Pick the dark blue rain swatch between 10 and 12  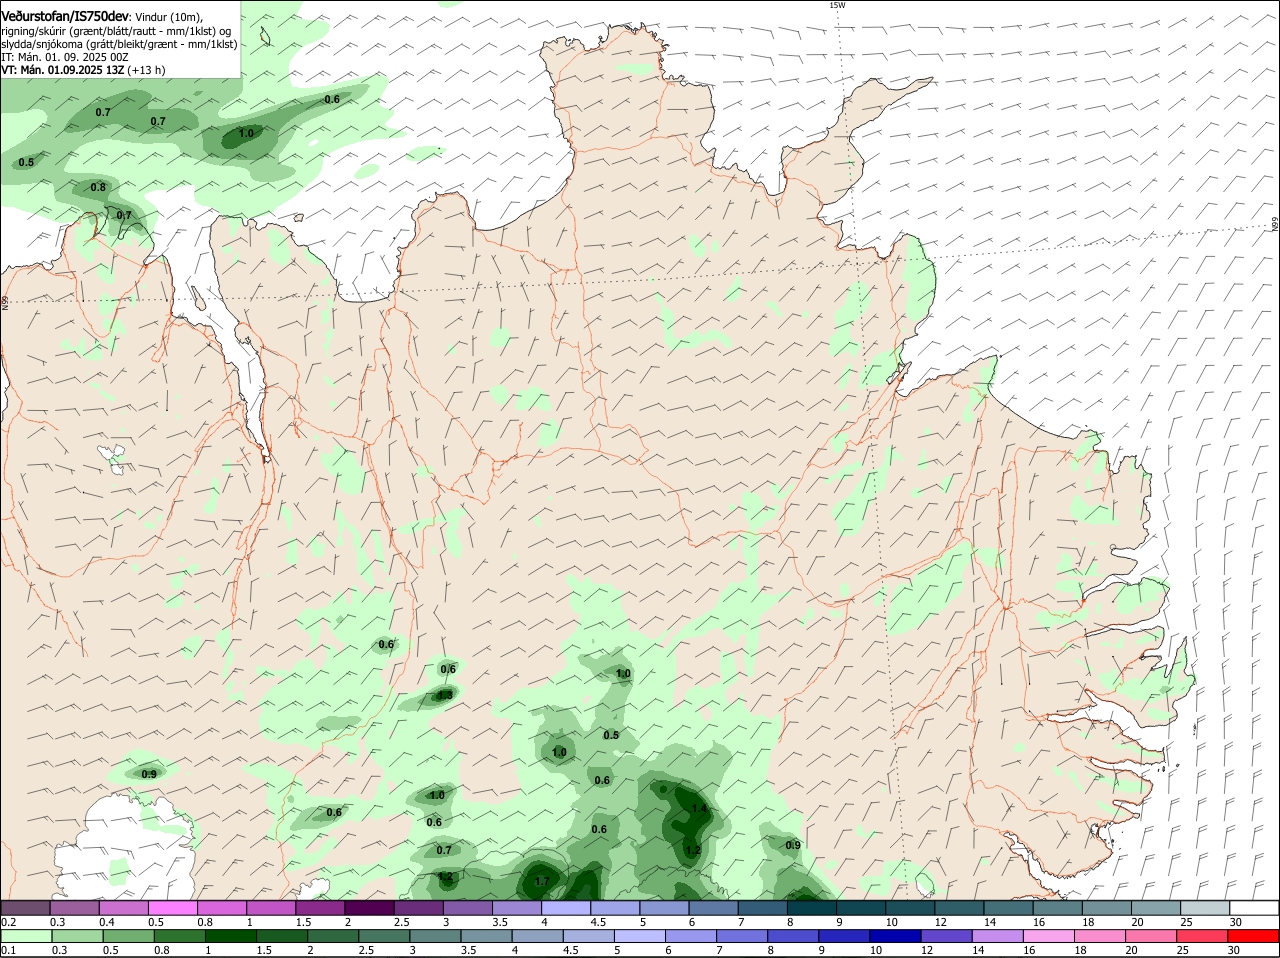(x=896, y=936)
